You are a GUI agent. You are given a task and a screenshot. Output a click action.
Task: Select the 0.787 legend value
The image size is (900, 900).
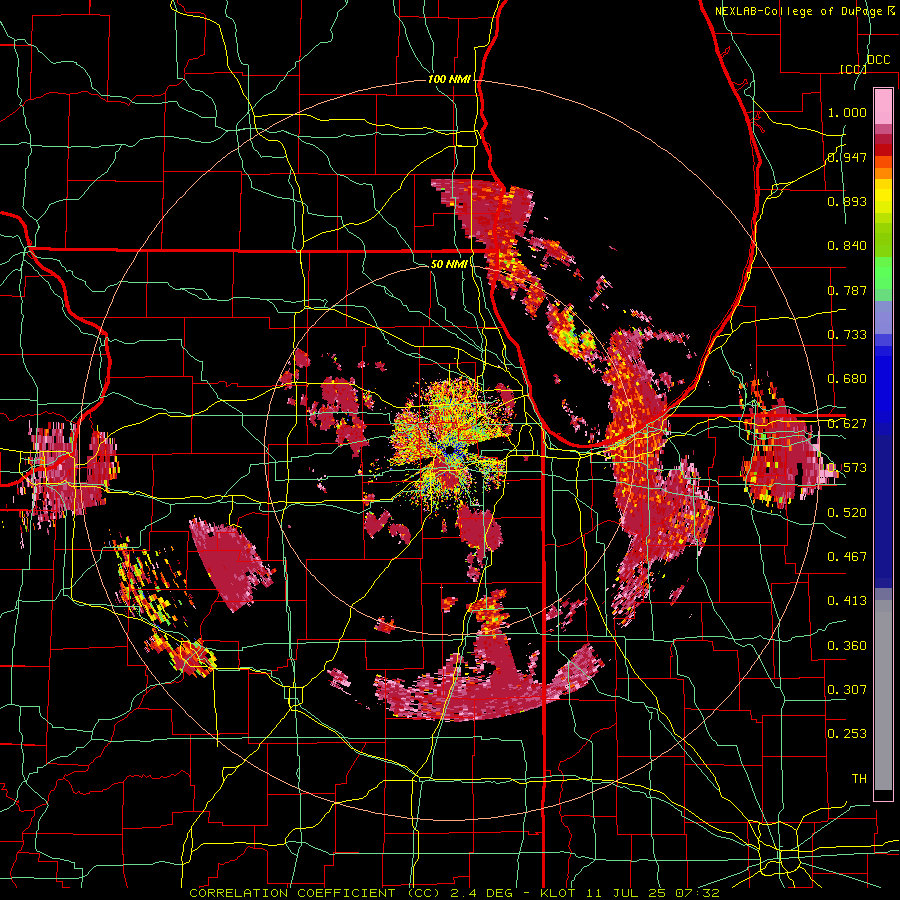click(847, 290)
